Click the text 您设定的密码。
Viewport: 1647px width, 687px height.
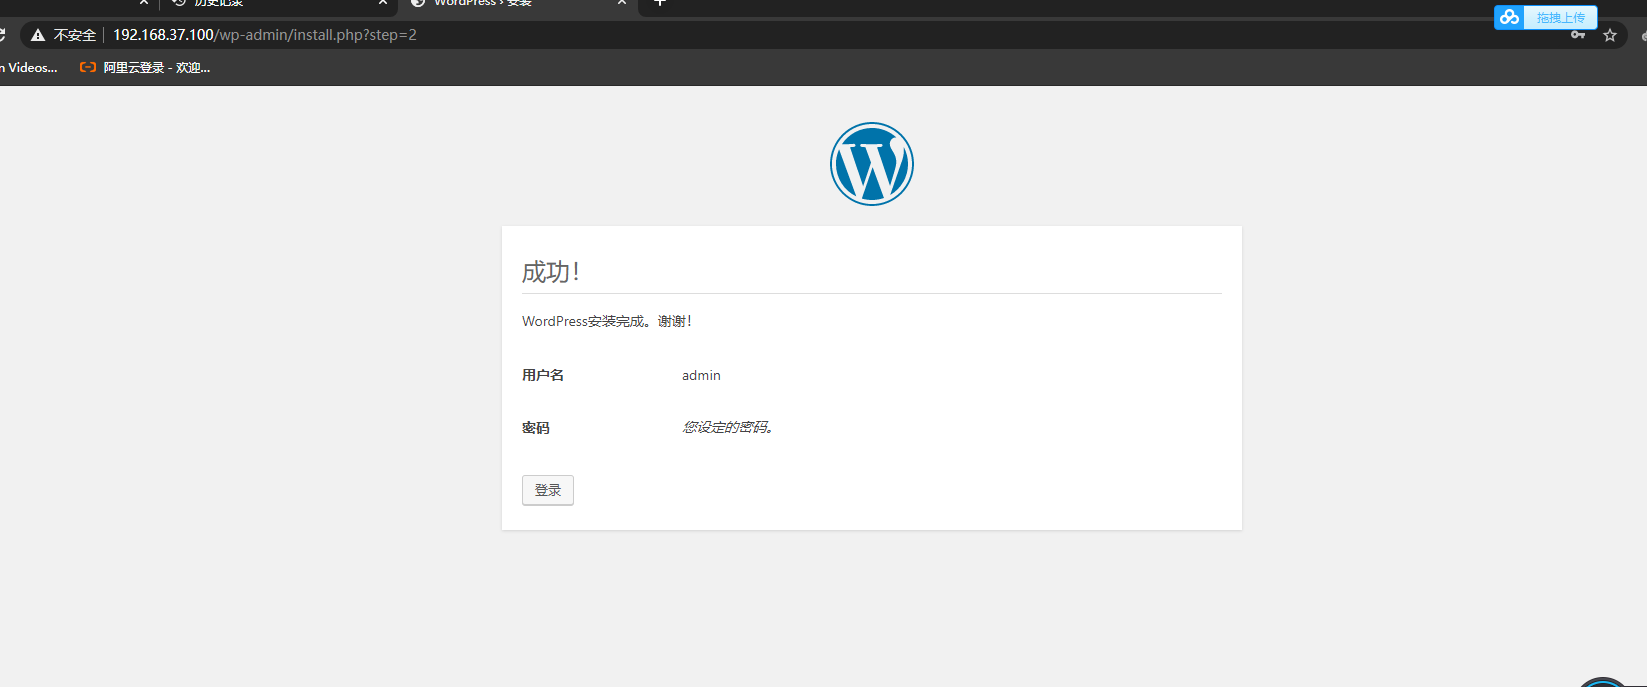coord(728,428)
